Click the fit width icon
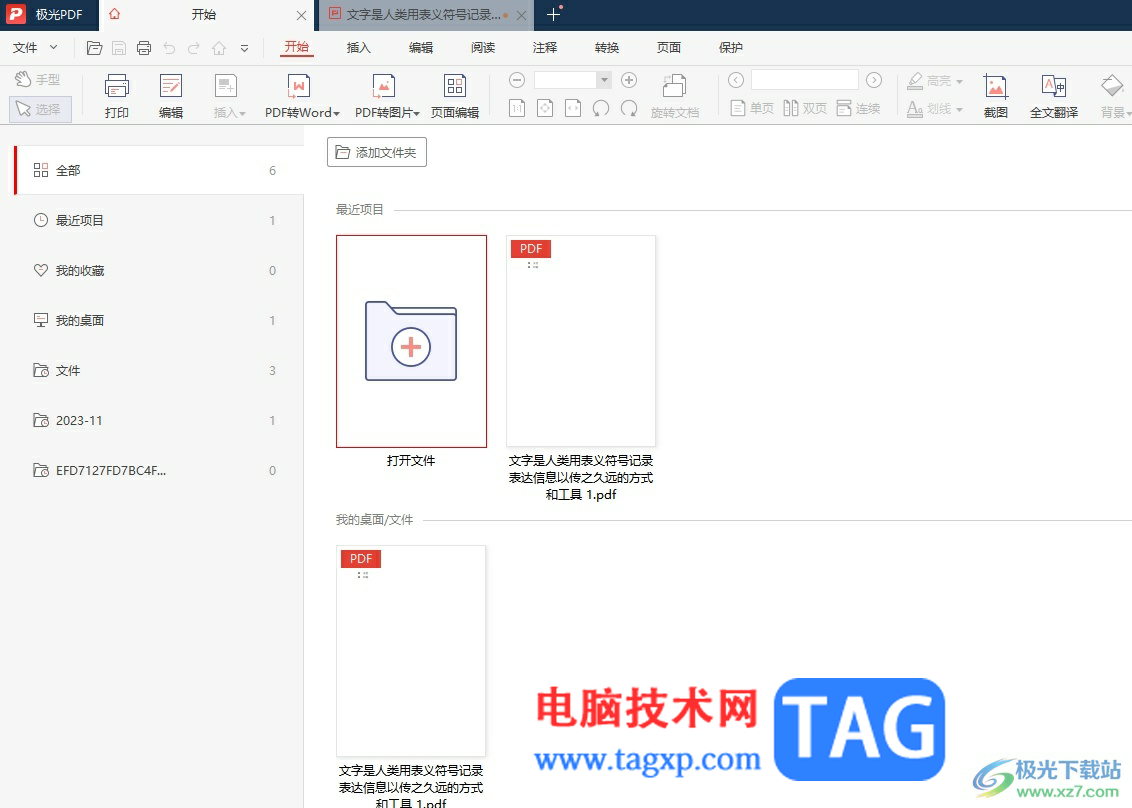Image resolution: width=1132 pixels, height=808 pixels. (572, 108)
